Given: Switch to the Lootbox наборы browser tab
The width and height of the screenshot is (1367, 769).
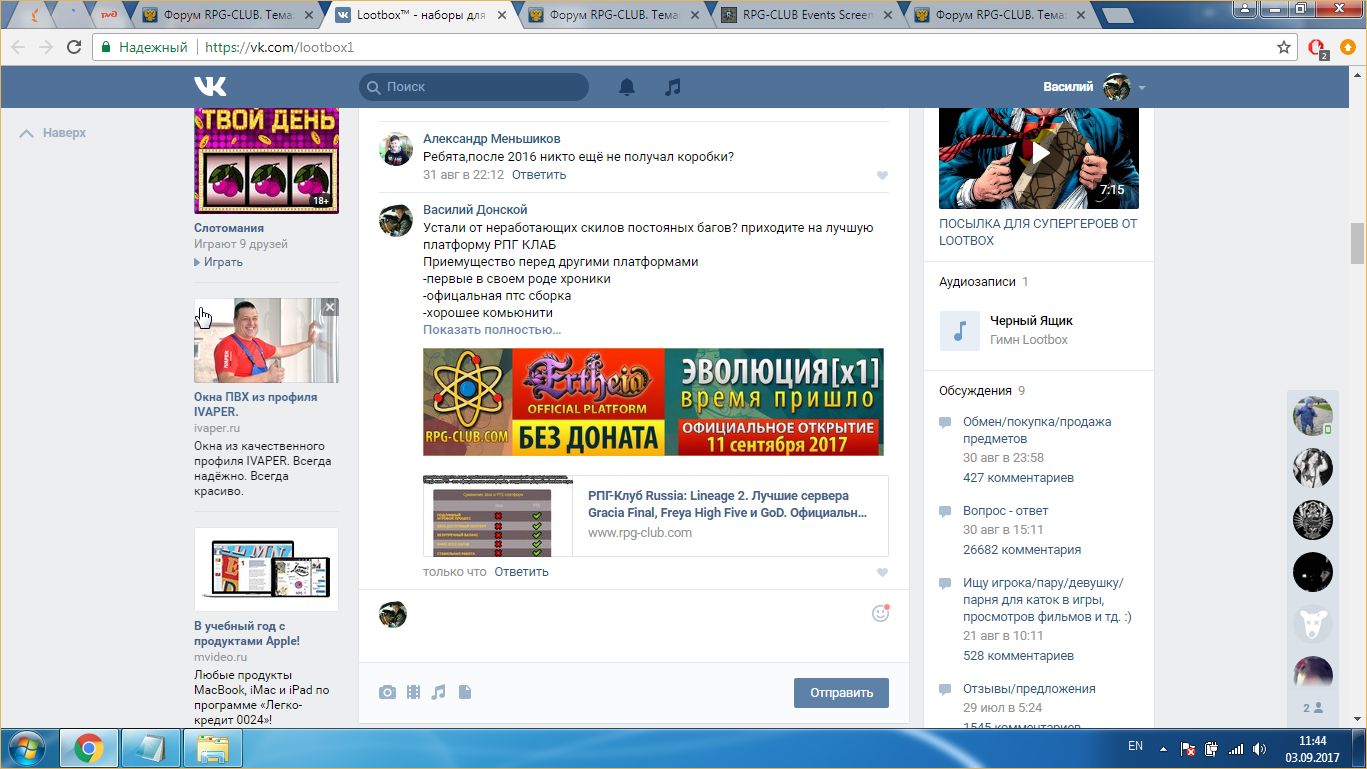Looking at the screenshot, I should coord(422,15).
